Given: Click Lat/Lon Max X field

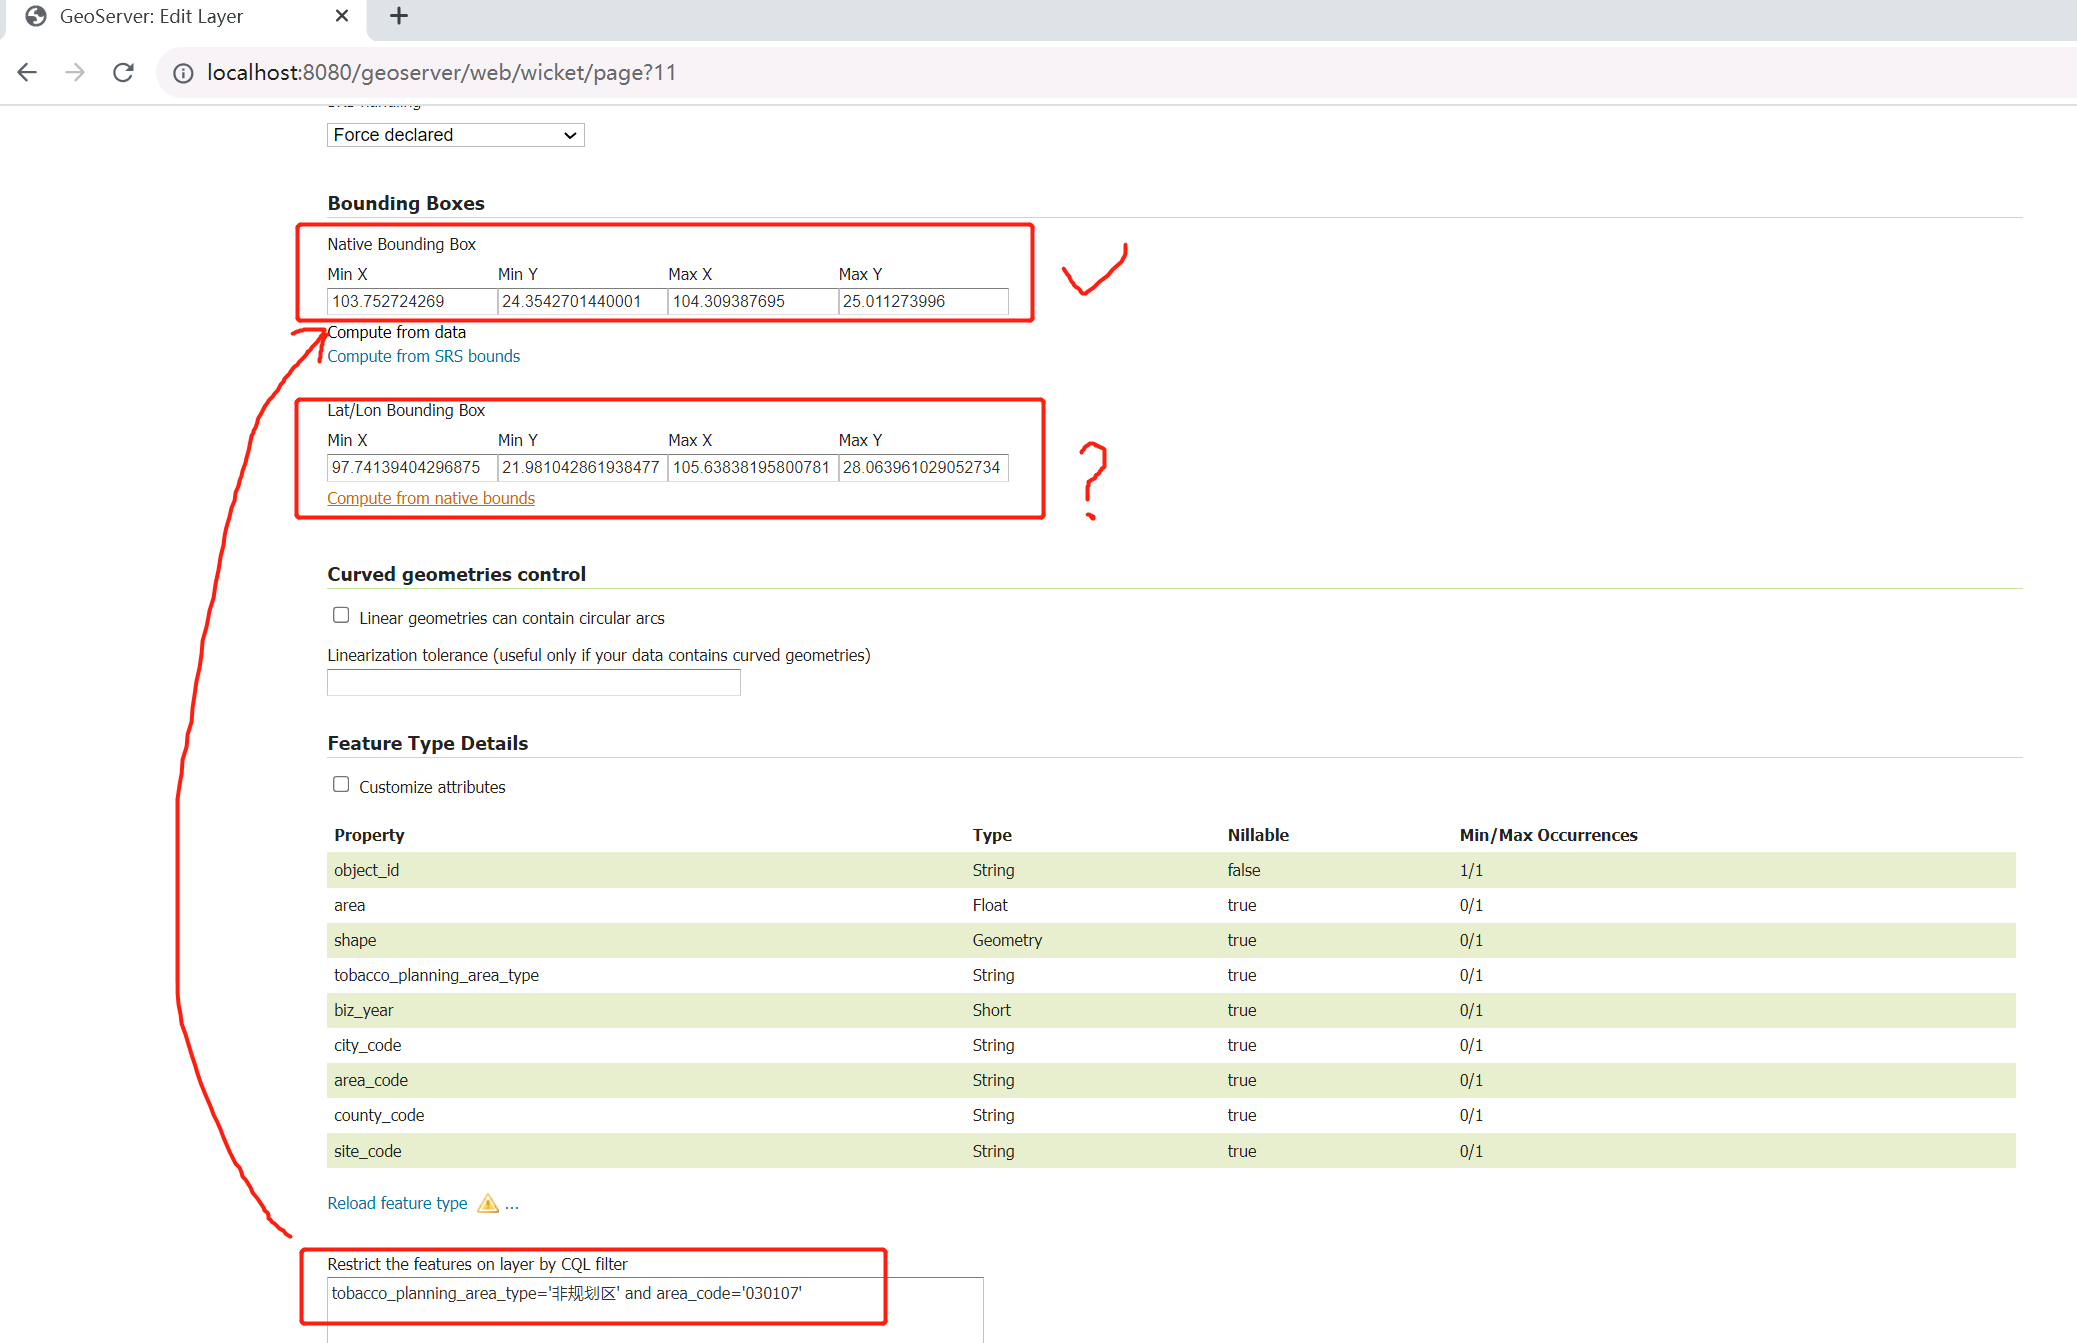Looking at the screenshot, I should (753, 467).
